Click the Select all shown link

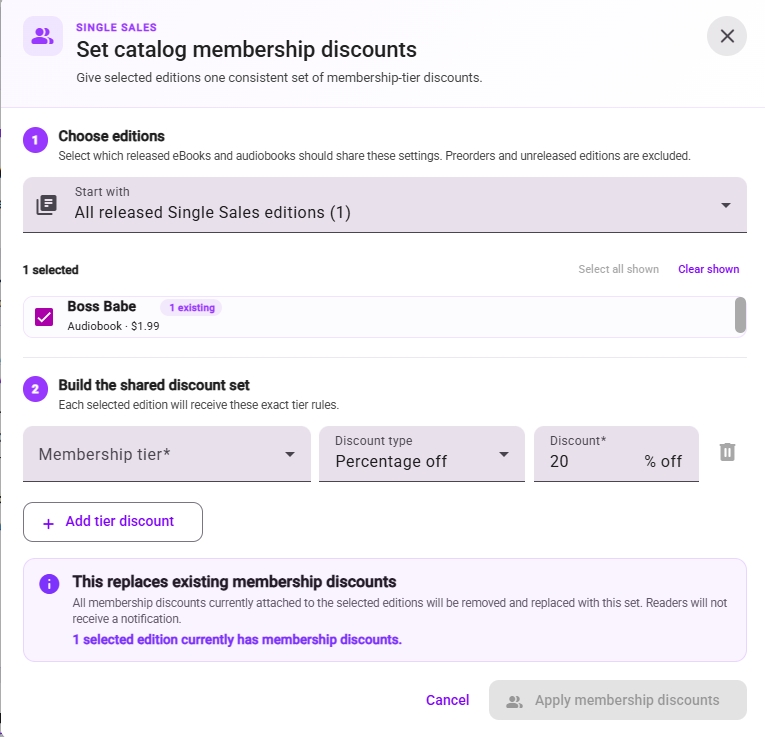pos(618,269)
